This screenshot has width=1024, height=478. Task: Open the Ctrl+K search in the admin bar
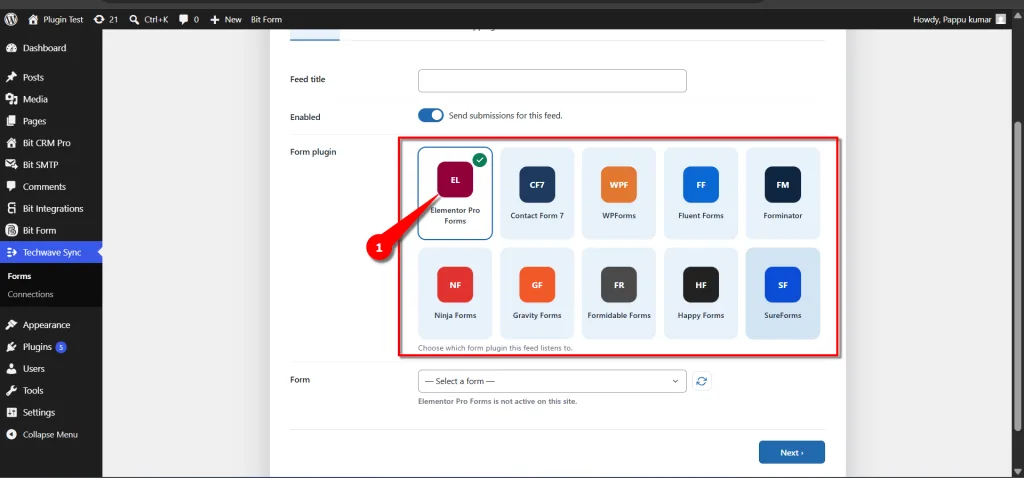[149, 20]
